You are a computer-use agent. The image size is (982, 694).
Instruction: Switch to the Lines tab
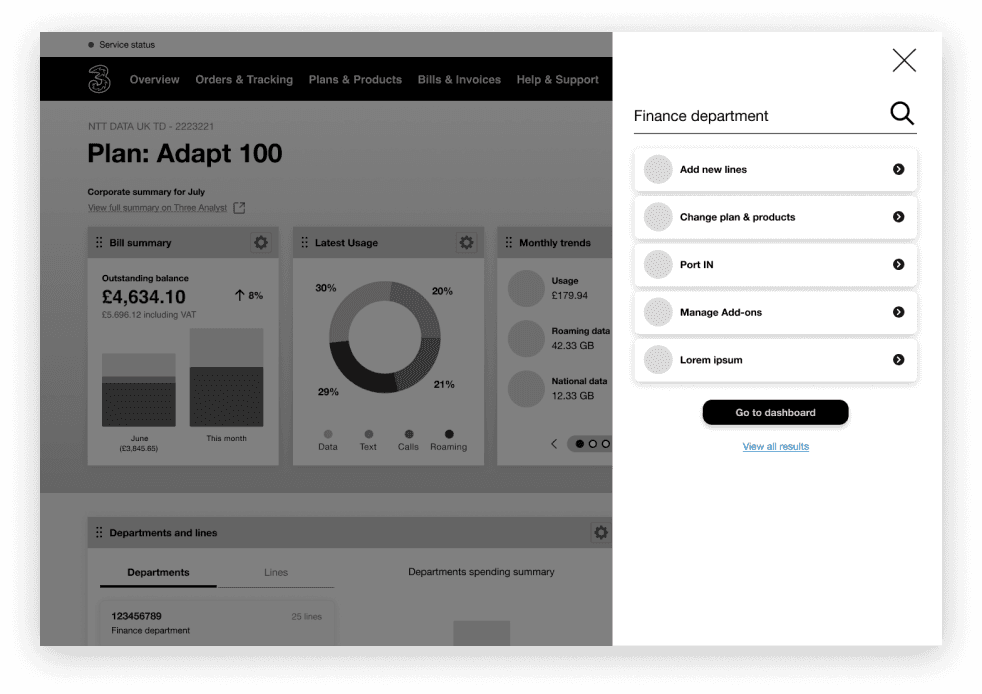tap(276, 572)
